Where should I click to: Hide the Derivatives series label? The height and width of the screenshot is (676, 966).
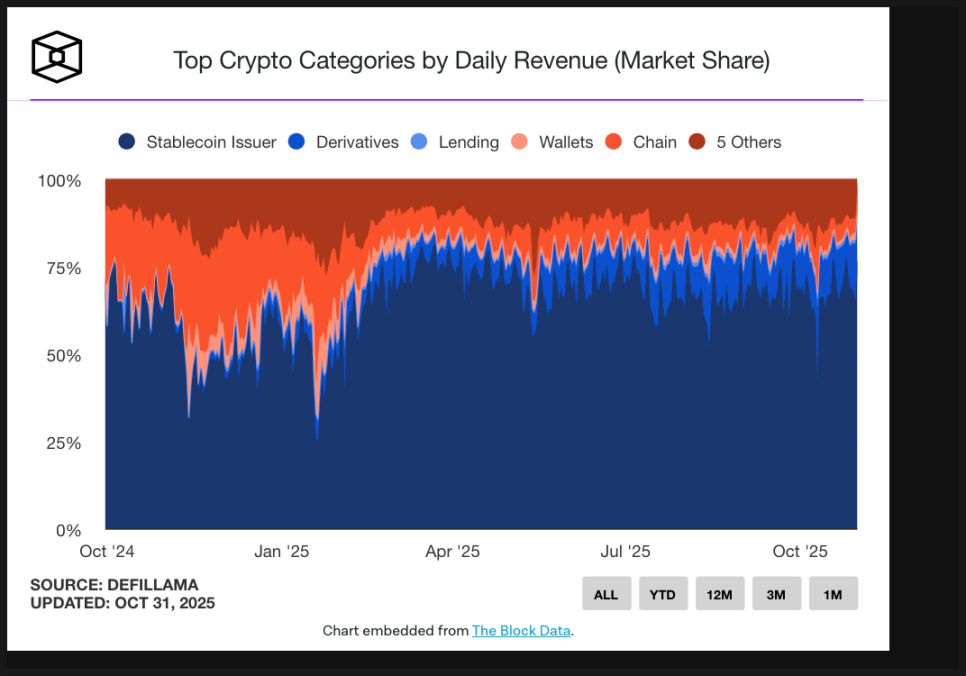(x=357, y=142)
